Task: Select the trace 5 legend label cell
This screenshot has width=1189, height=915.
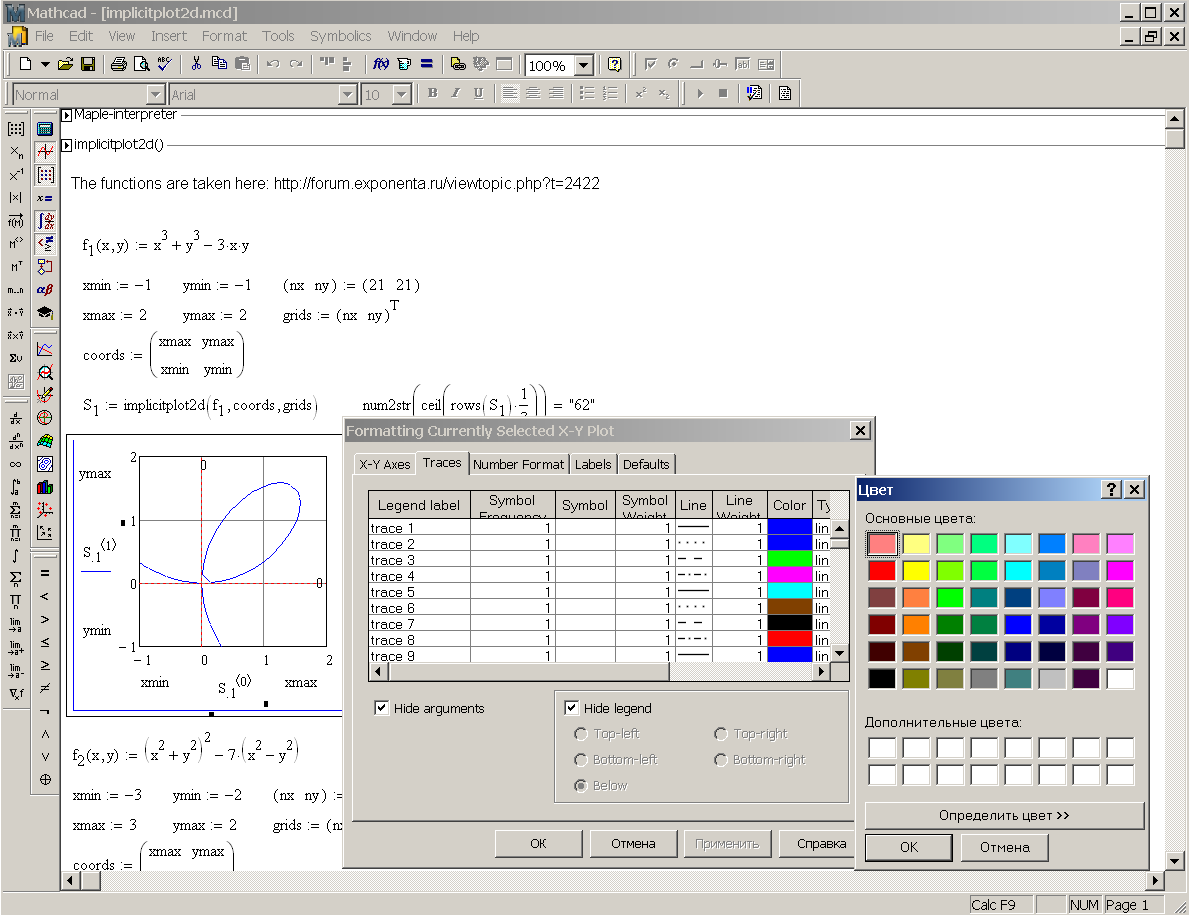Action: point(419,592)
